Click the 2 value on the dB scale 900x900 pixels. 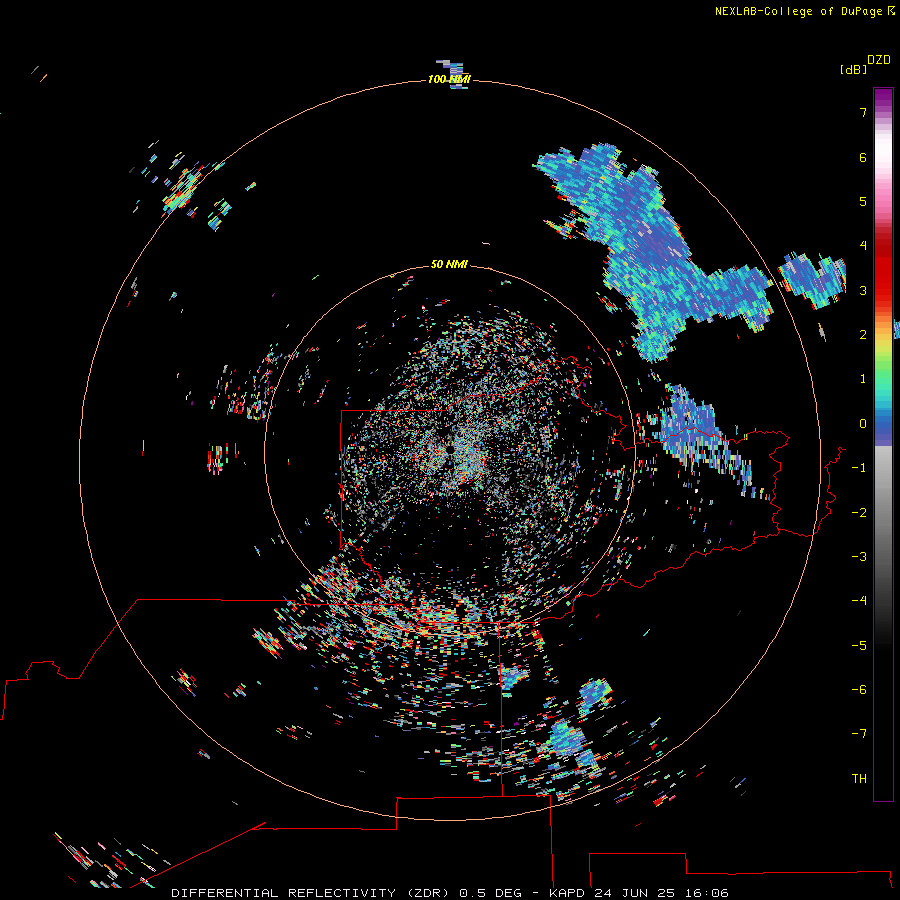coord(863,335)
